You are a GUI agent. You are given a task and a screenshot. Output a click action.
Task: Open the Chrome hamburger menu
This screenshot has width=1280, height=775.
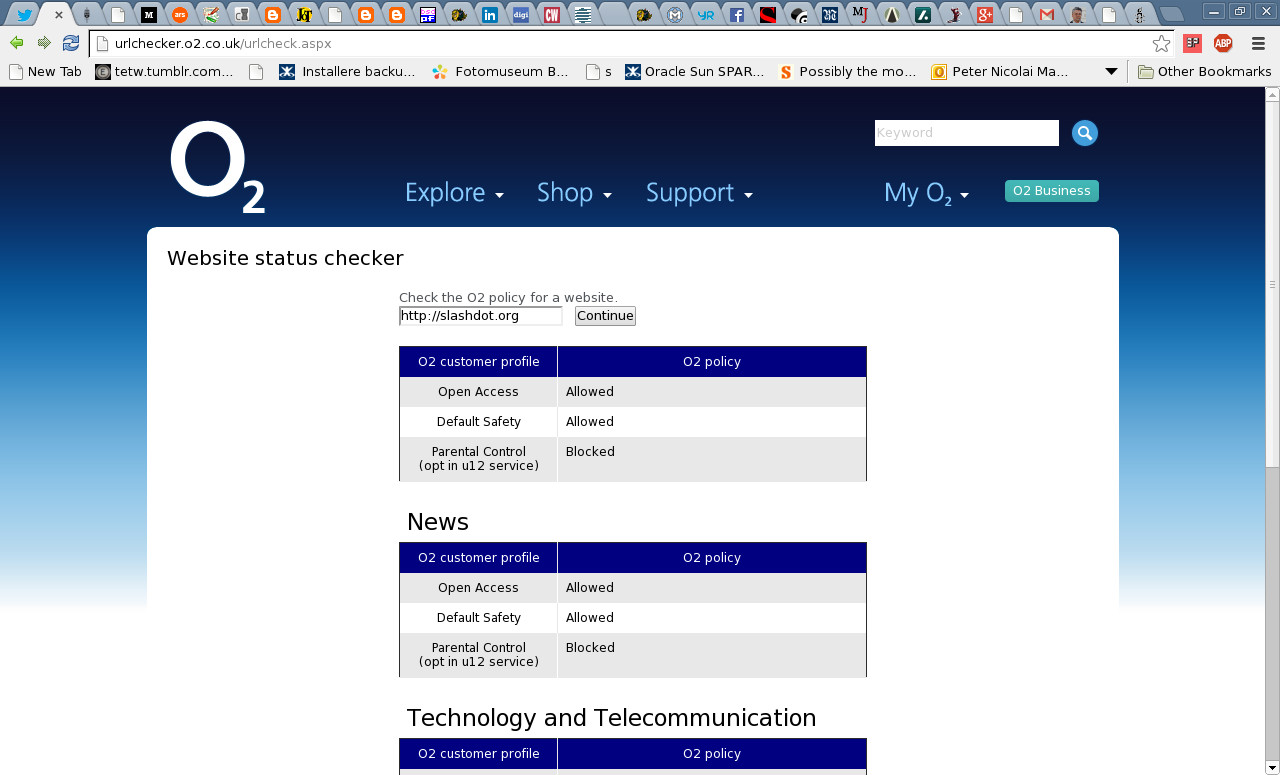(x=1257, y=43)
